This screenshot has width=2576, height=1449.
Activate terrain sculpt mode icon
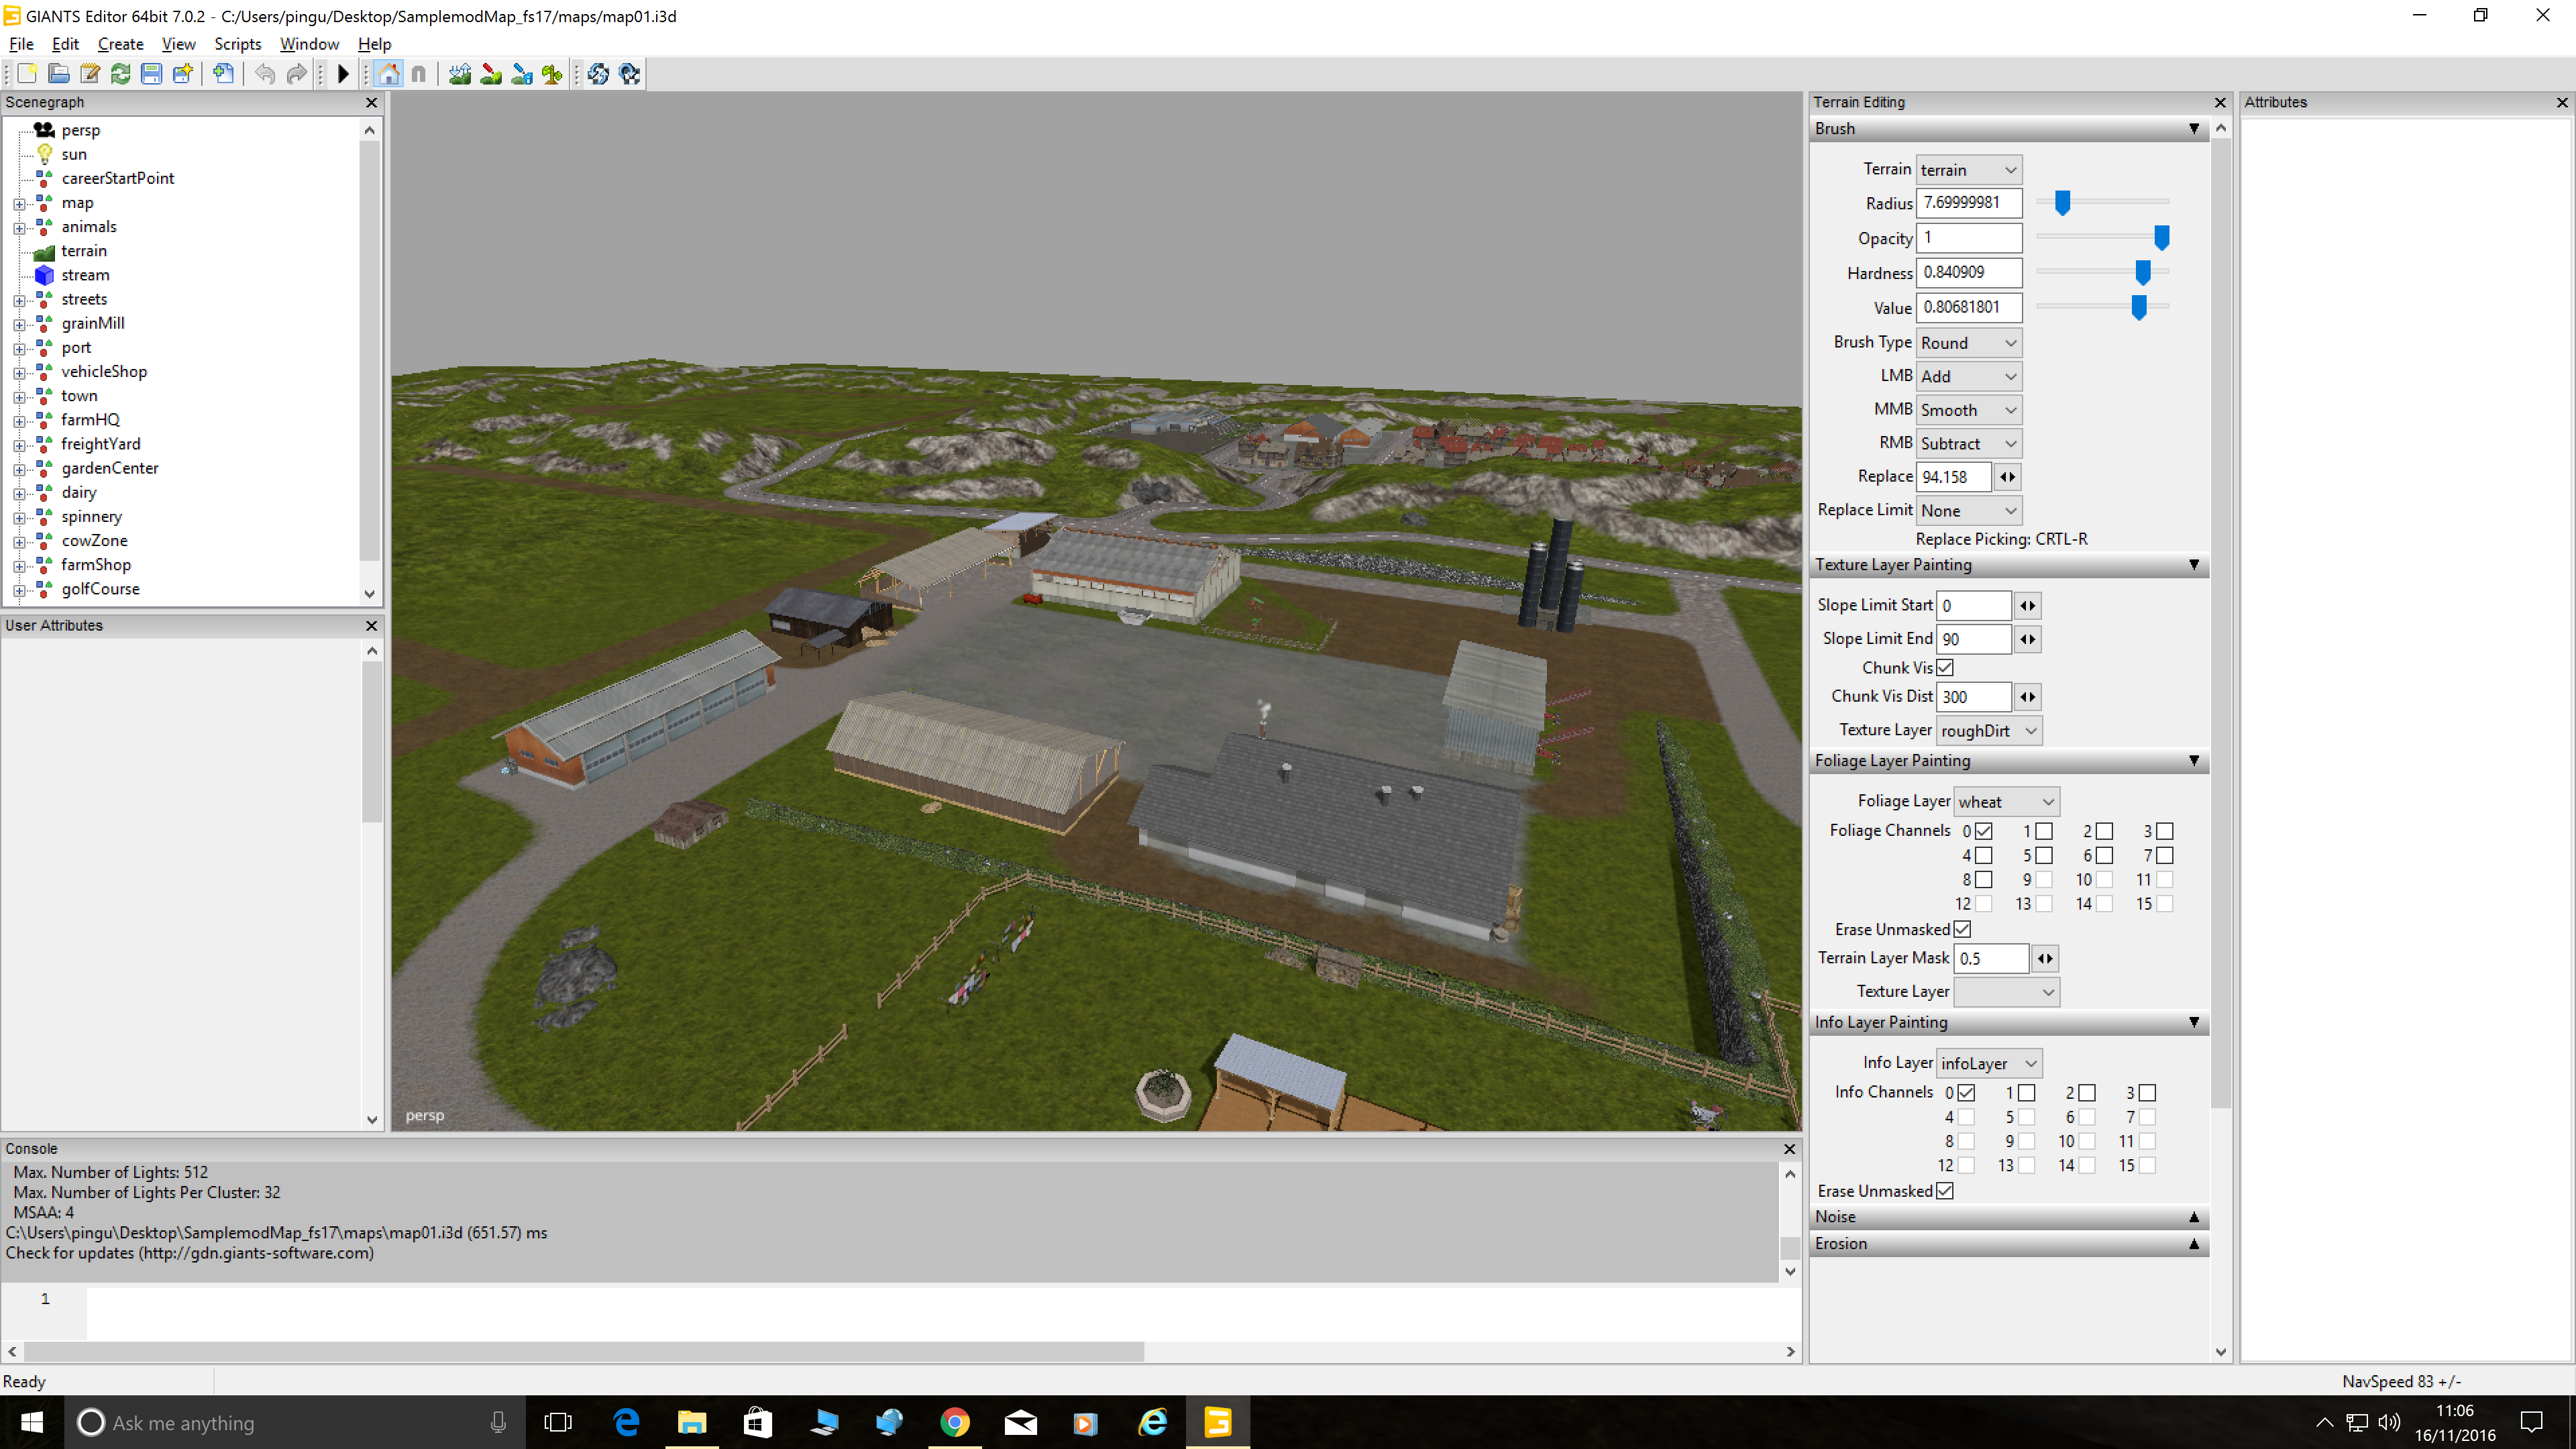coord(460,74)
